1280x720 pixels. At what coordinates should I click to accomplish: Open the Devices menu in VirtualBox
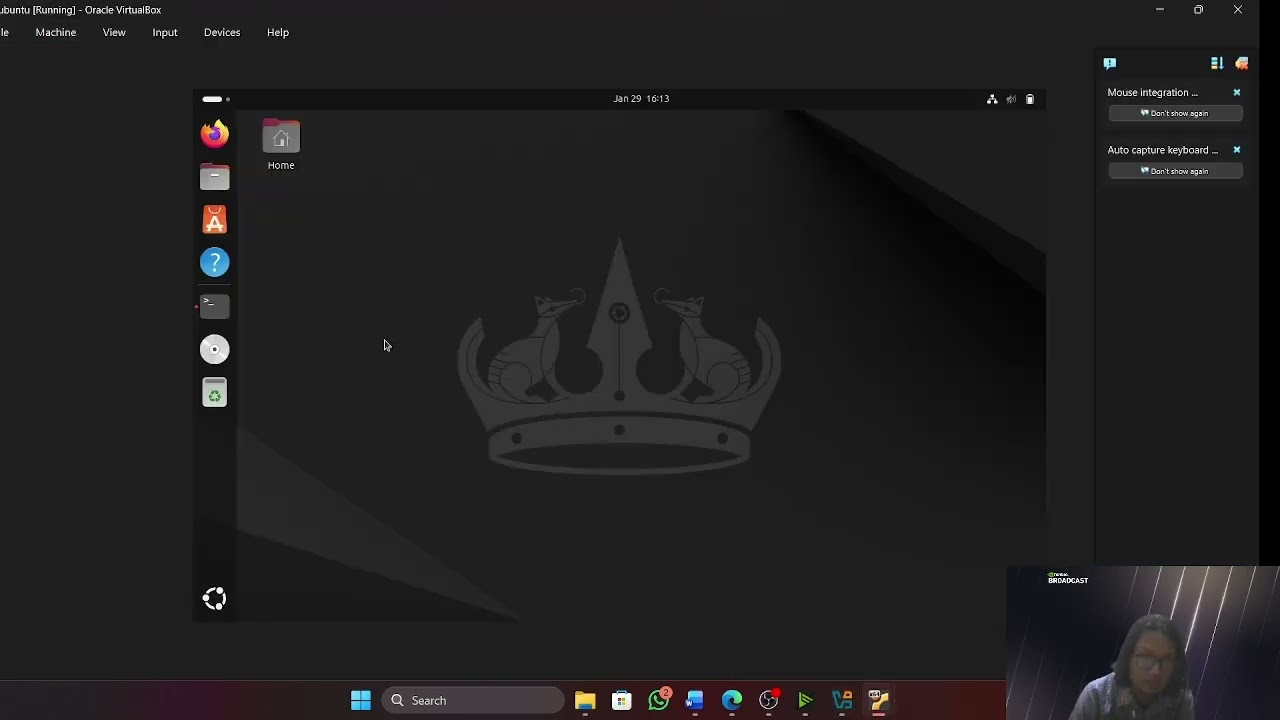[x=222, y=32]
